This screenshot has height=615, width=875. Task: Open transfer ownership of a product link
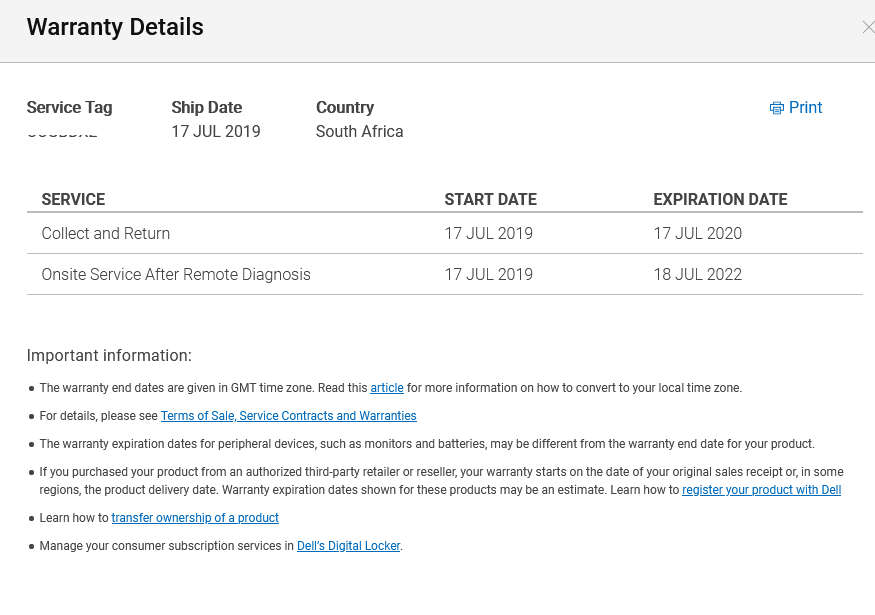pos(195,518)
